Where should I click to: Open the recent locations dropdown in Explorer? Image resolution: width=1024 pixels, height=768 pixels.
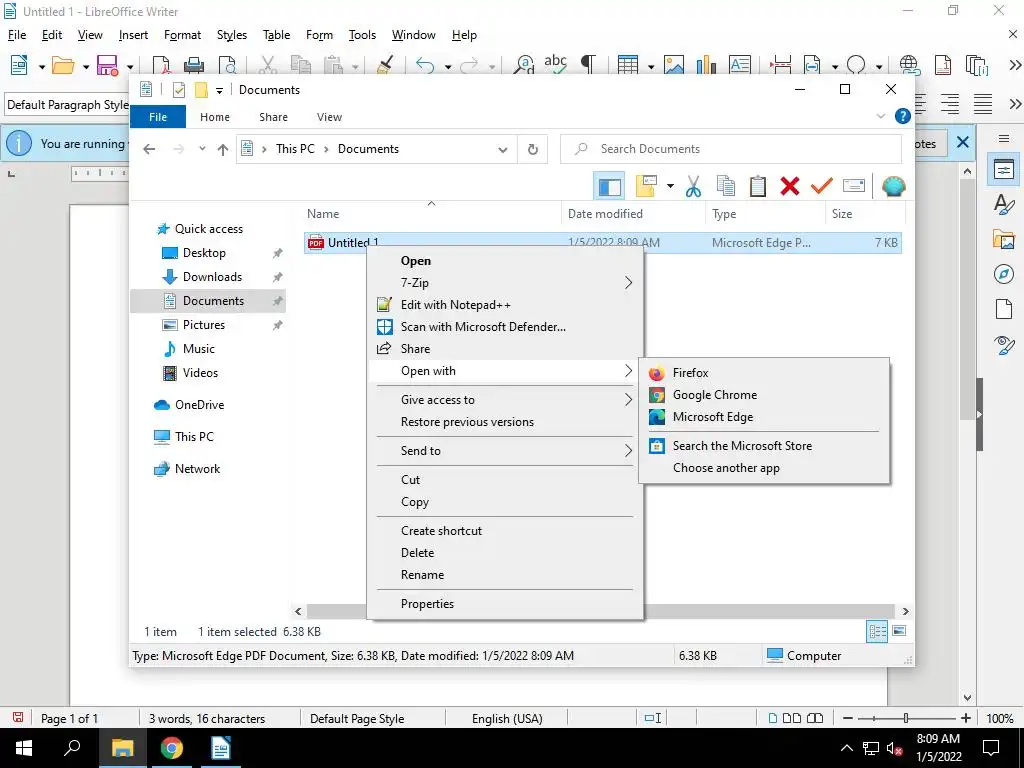(x=202, y=150)
